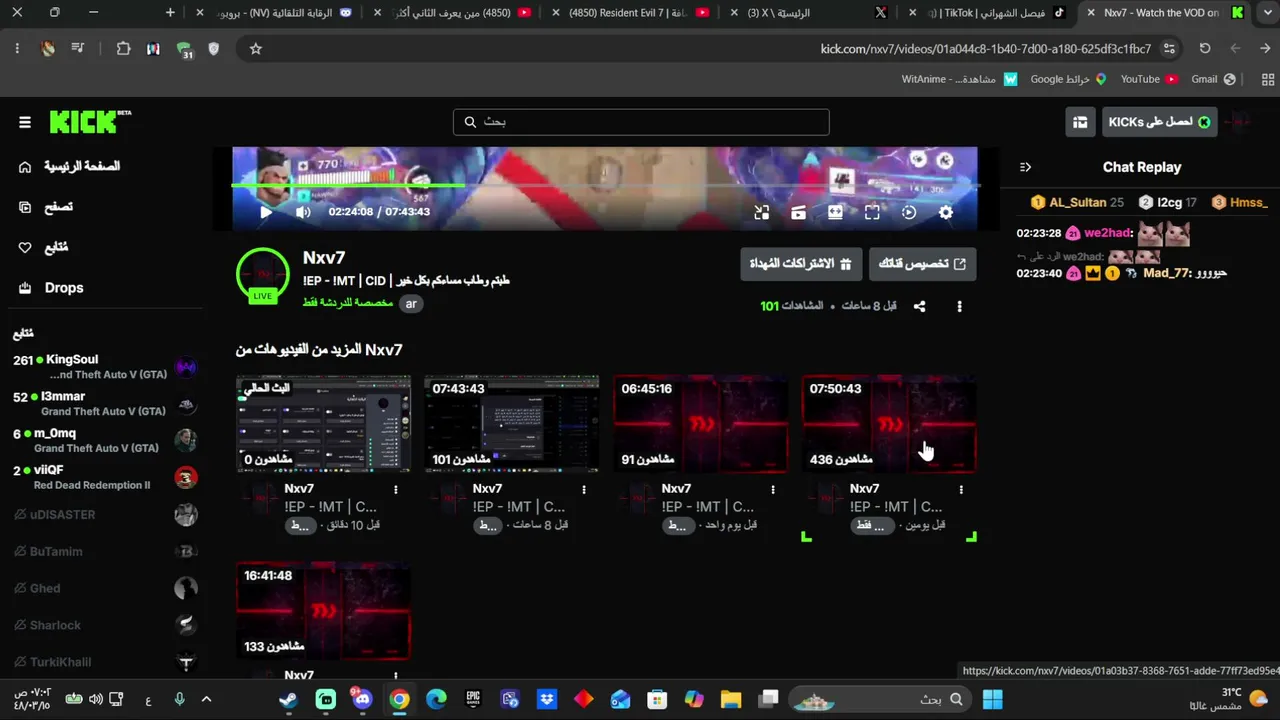Toggle theater mode on the video player

click(835, 212)
